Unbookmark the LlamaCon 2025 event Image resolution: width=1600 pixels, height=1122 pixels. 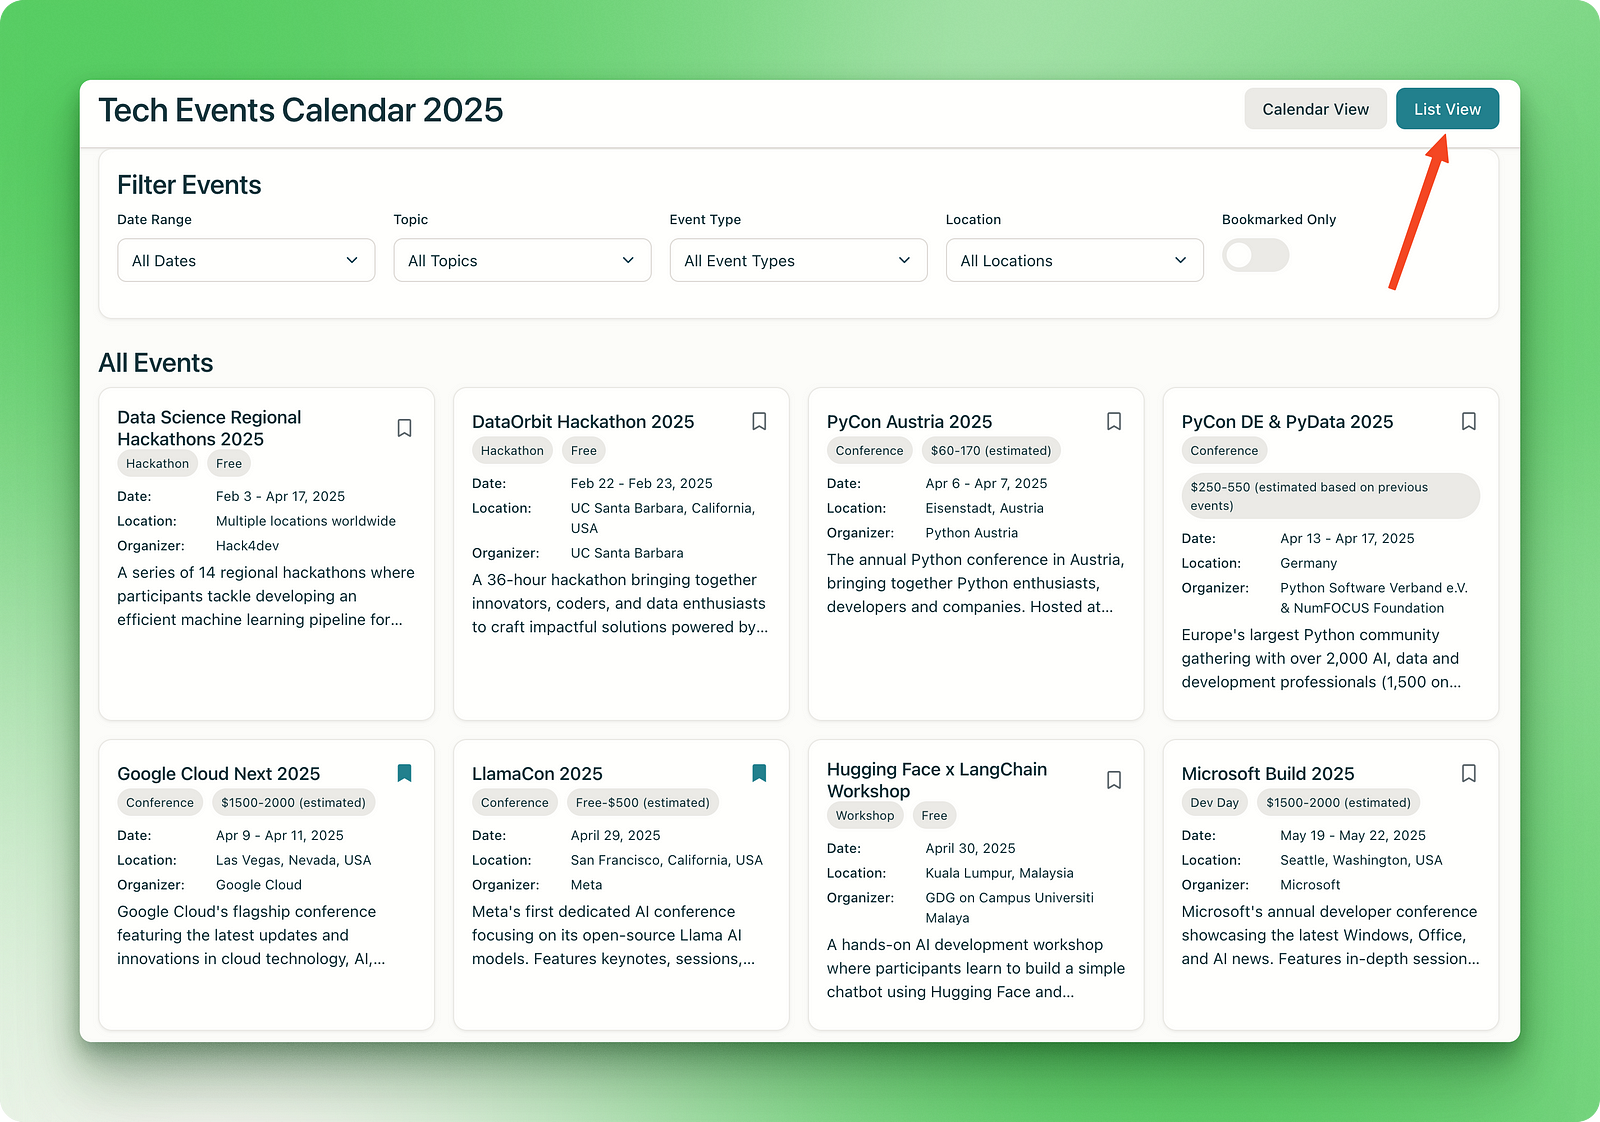759,773
